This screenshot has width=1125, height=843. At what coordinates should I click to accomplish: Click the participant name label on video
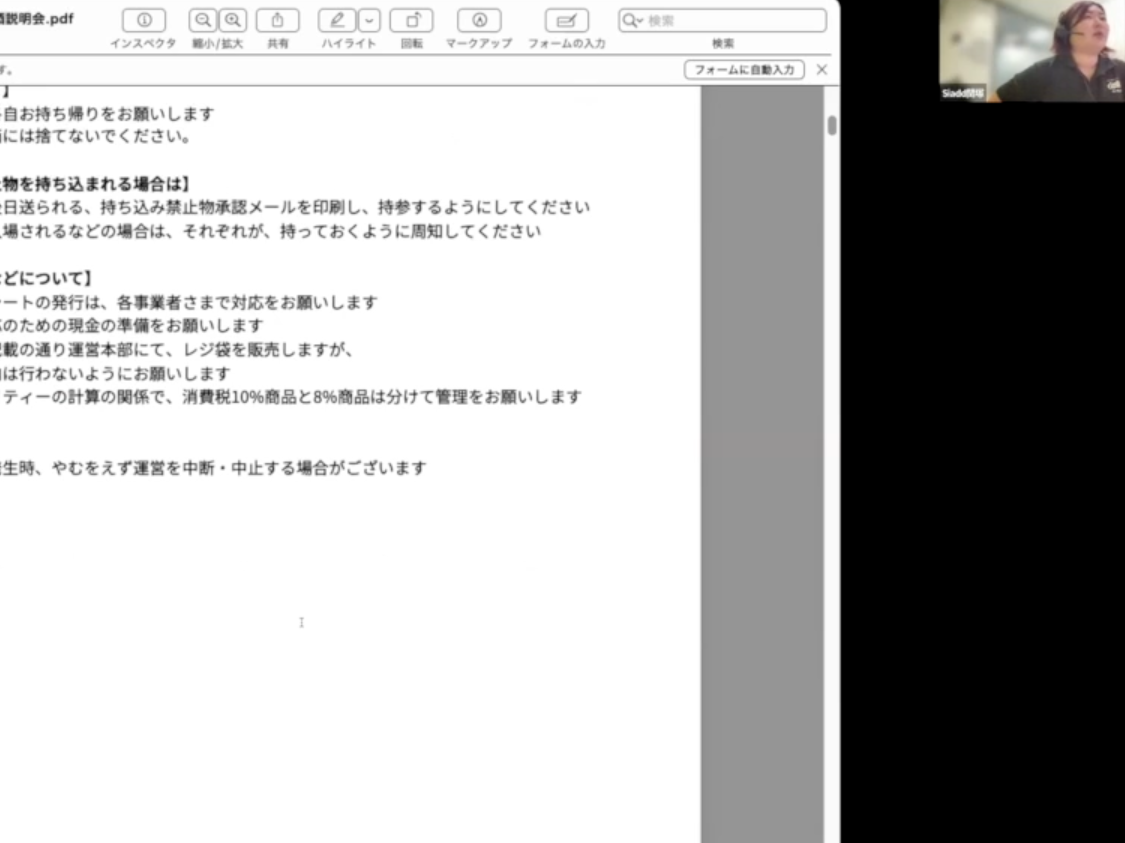coord(962,92)
